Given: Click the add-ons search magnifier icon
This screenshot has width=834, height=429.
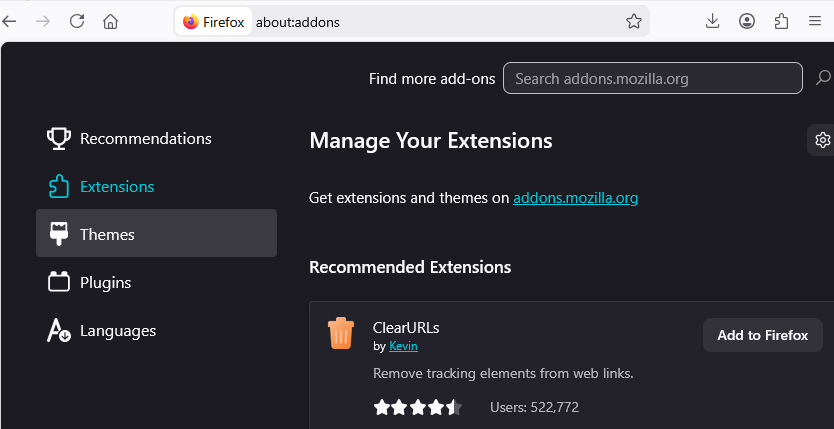Looking at the screenshot, I should 823,78.
